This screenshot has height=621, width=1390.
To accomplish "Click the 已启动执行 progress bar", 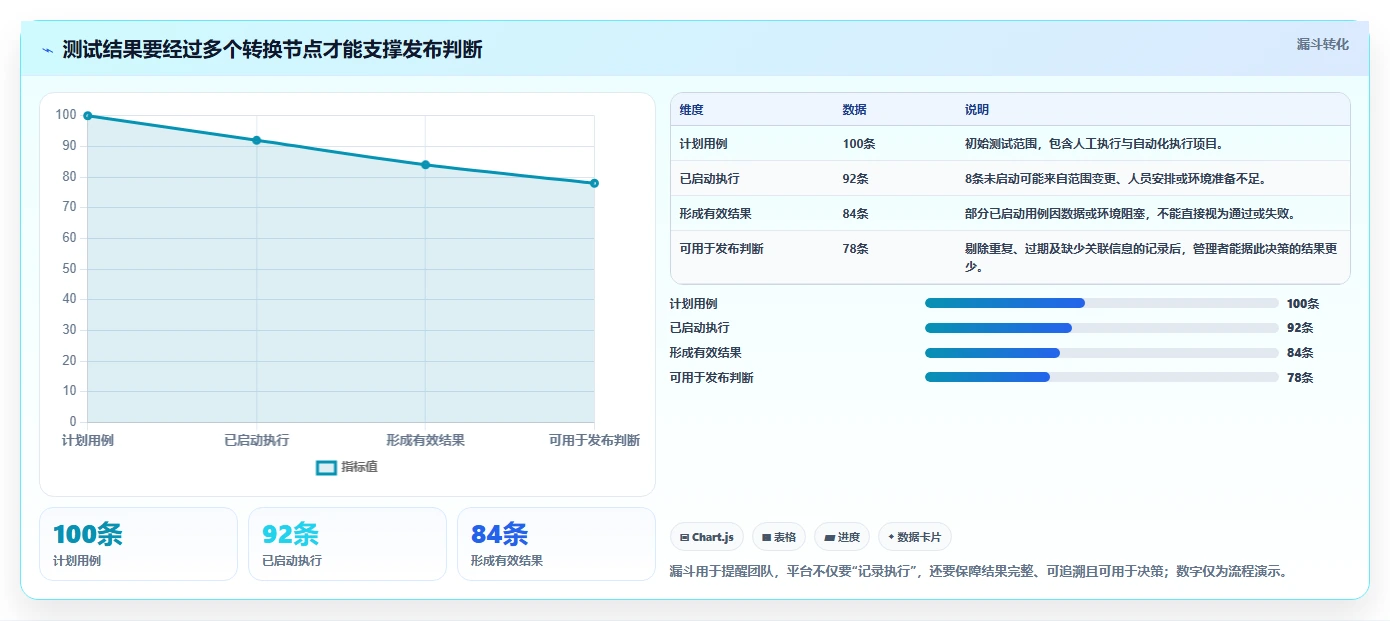I will click(x=1102, y=328).
